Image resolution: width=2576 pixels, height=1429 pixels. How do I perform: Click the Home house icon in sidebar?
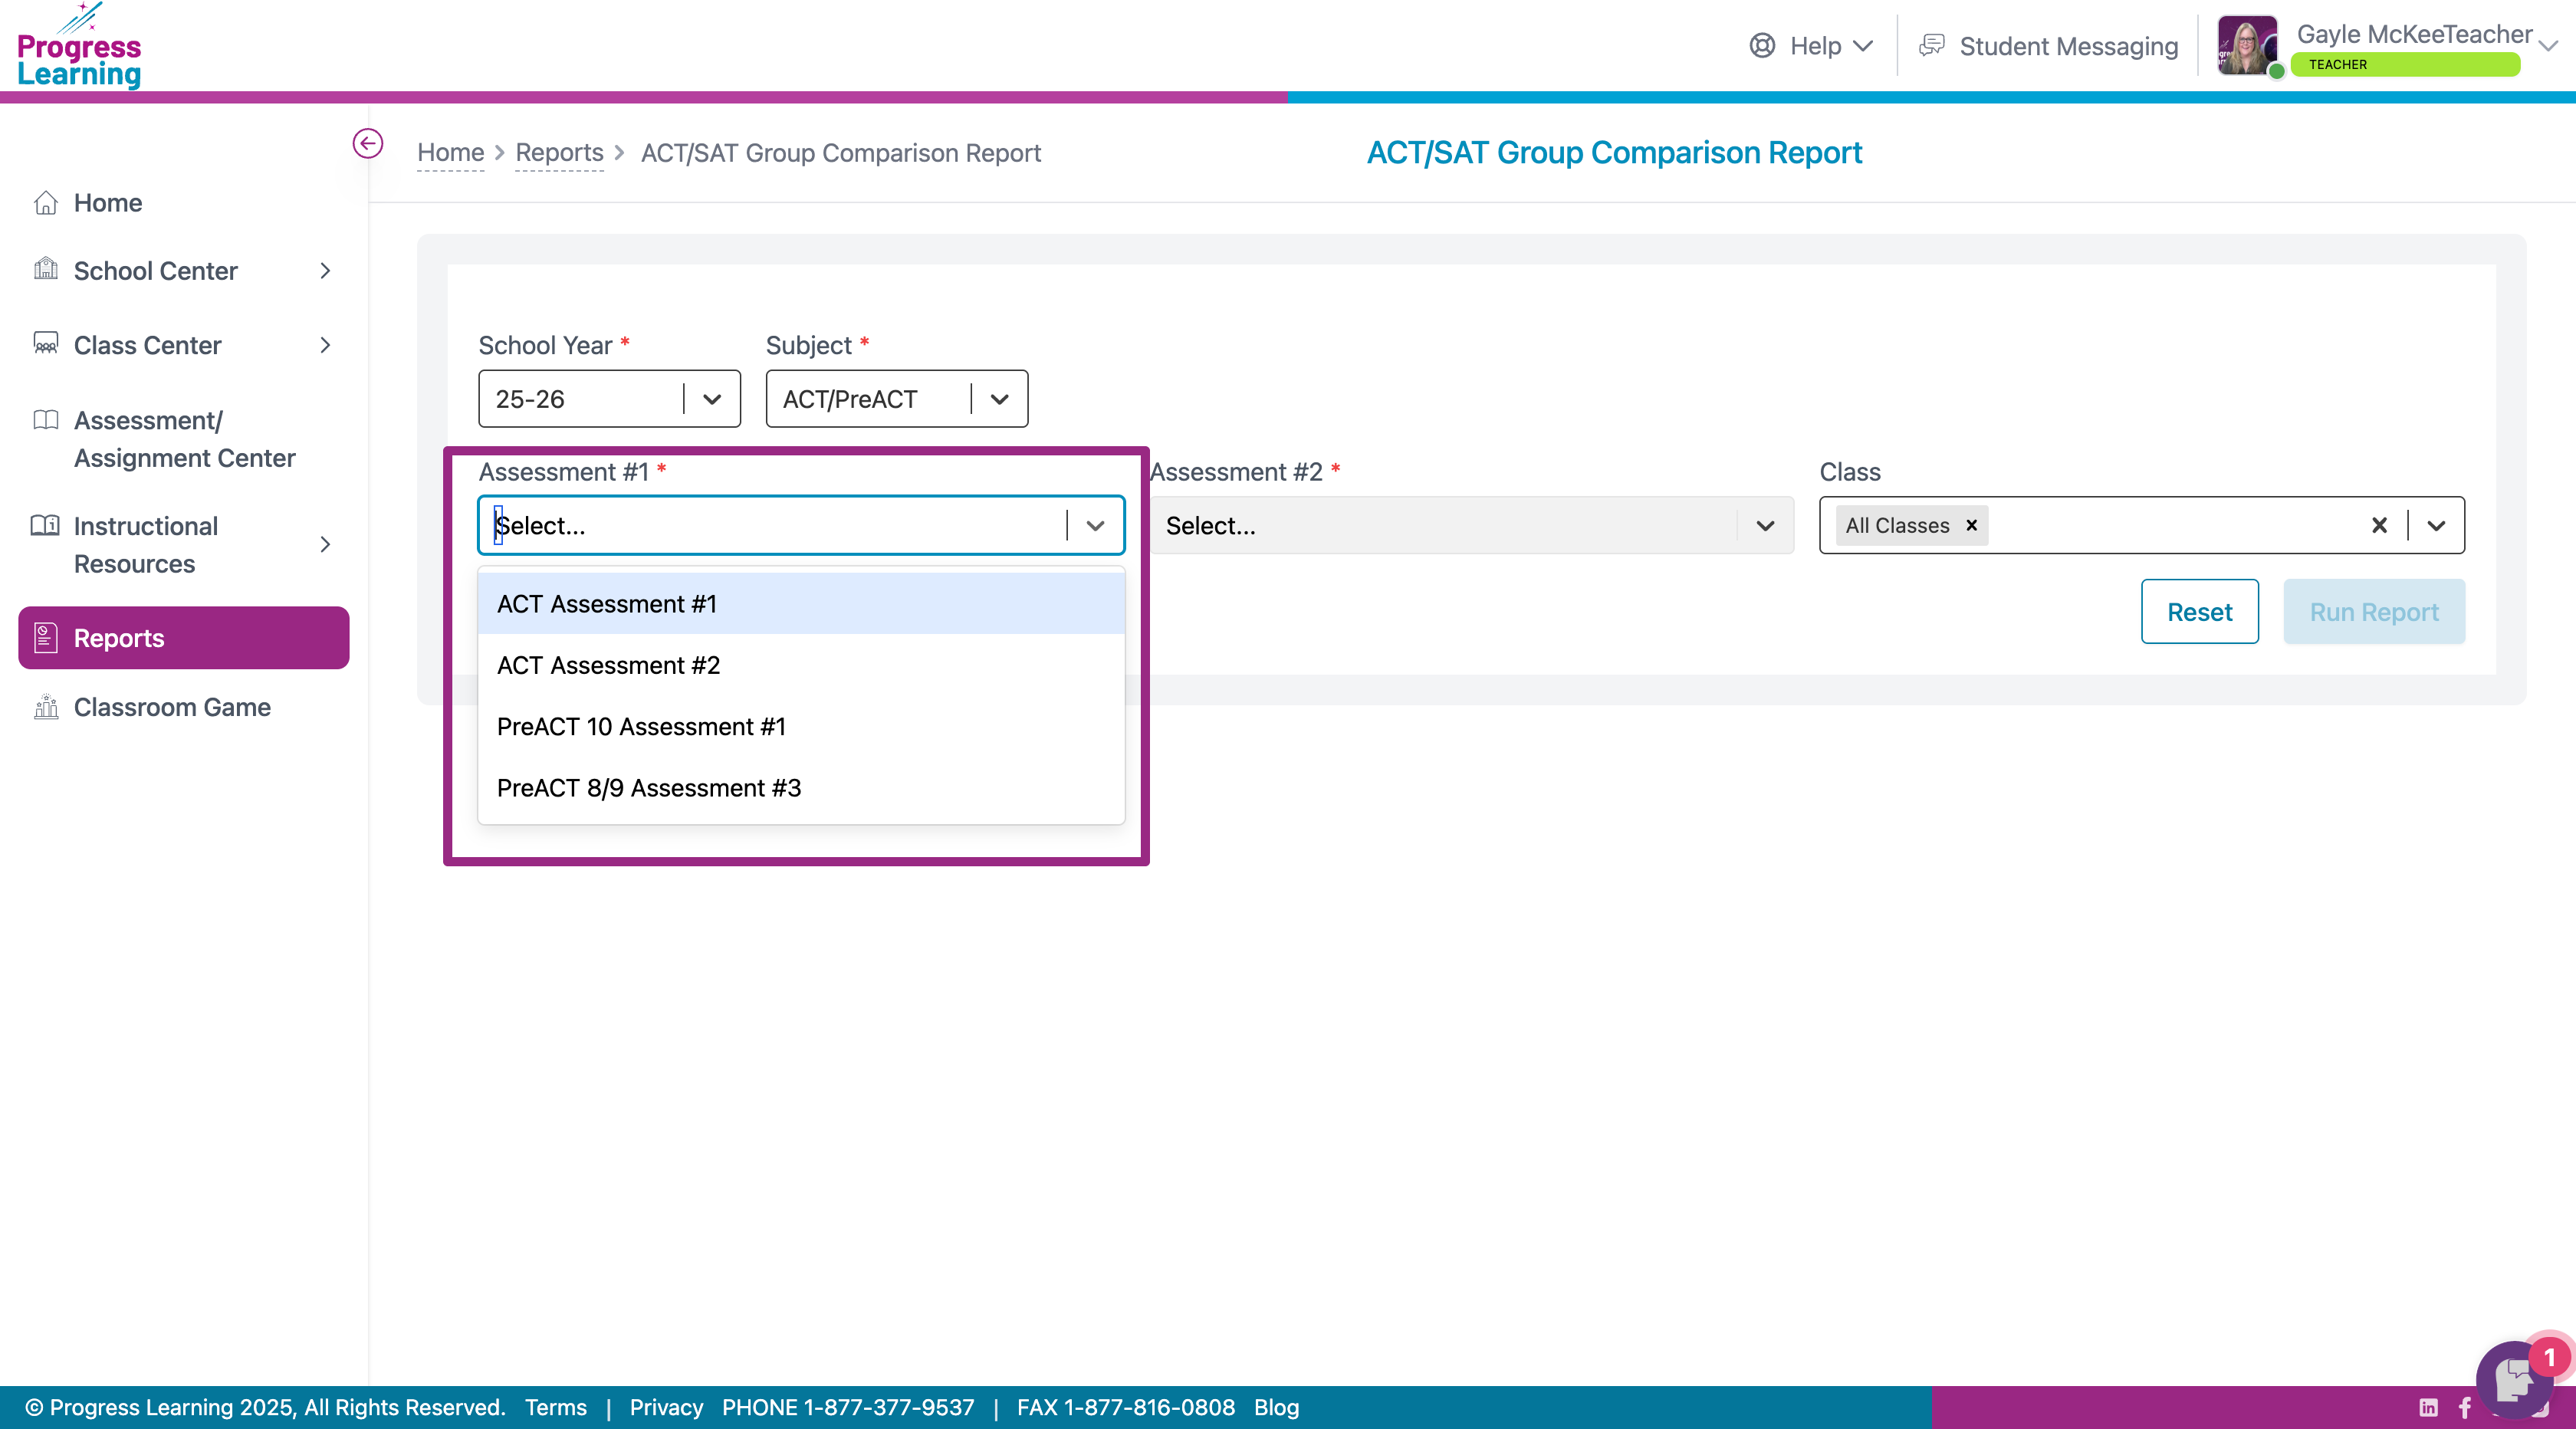point(45,203)
